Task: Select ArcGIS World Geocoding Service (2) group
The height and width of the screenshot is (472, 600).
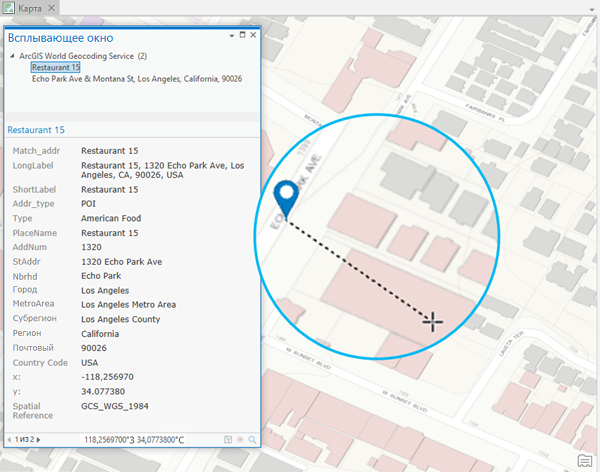Action: [x=83, y=56]
